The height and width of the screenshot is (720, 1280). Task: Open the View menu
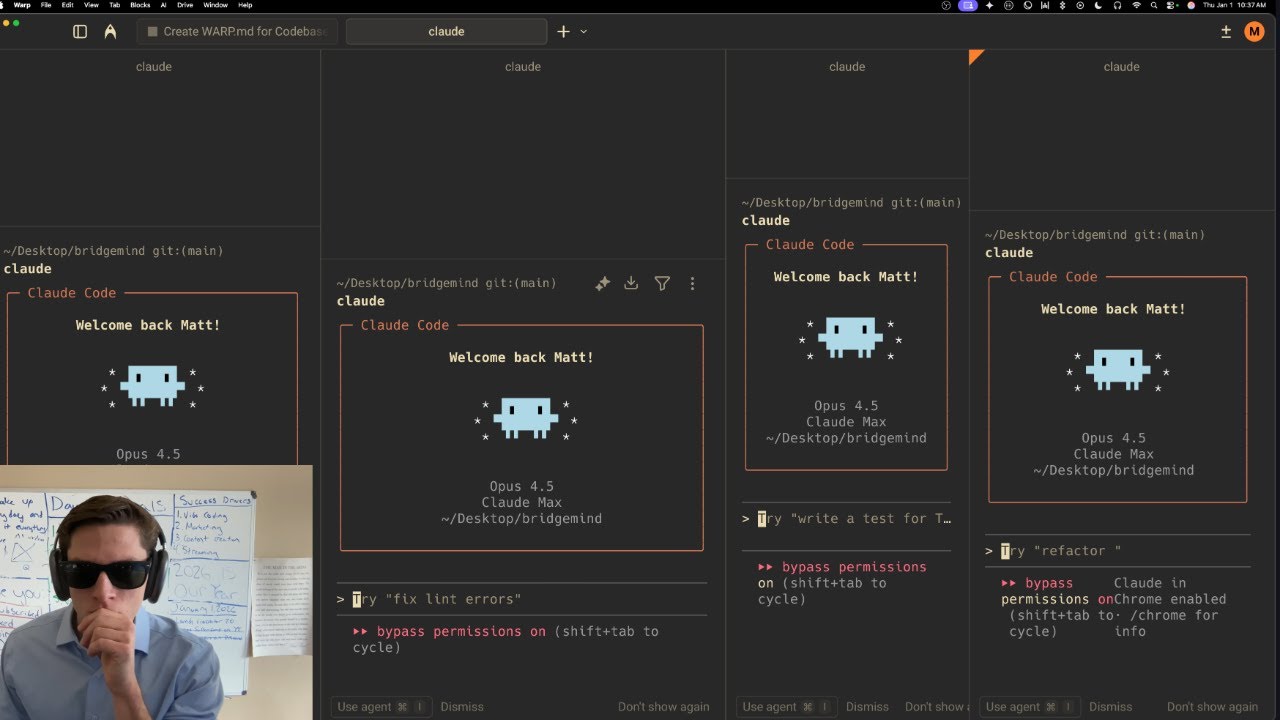[91, 5]
